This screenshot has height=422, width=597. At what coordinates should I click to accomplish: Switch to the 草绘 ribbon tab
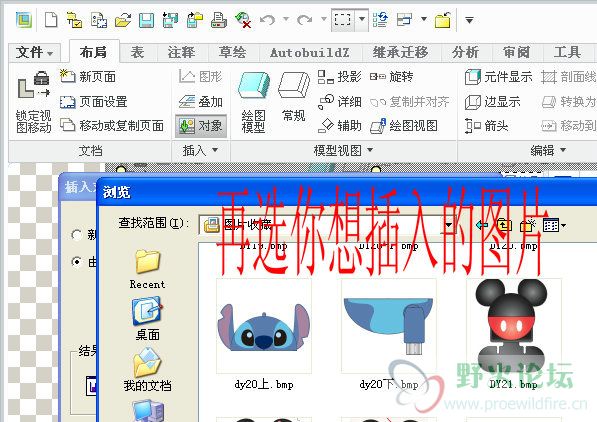(x=233, y=52)
